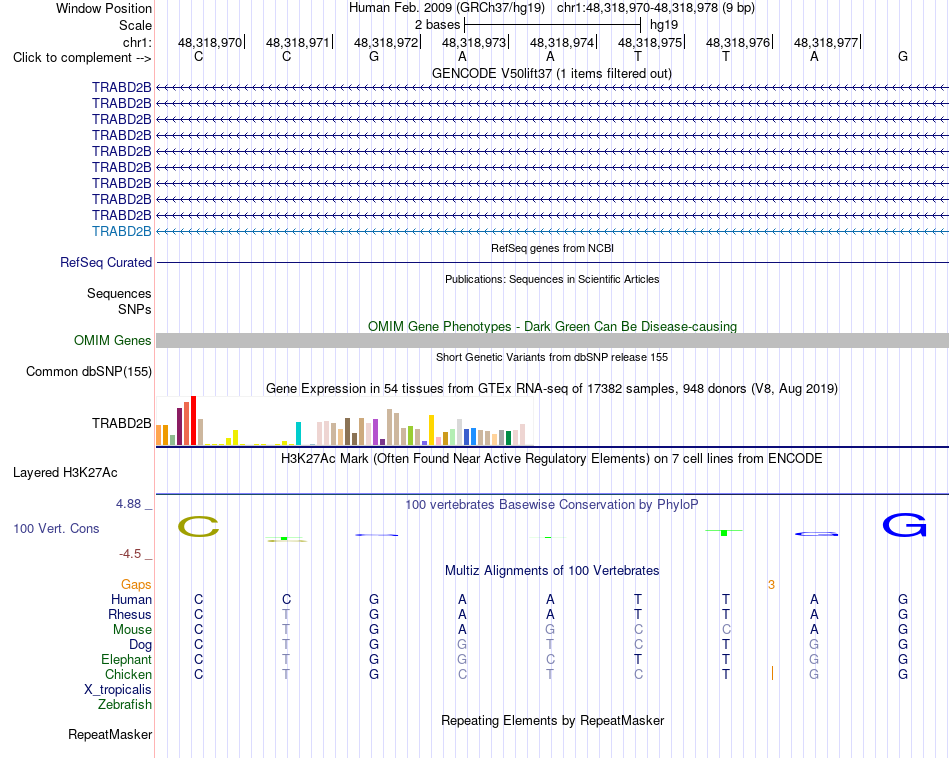This screenshot has width=950, height=758.
Task: Click the 48,318,977 coordinate in the ruler
Action: pos(826,42)
